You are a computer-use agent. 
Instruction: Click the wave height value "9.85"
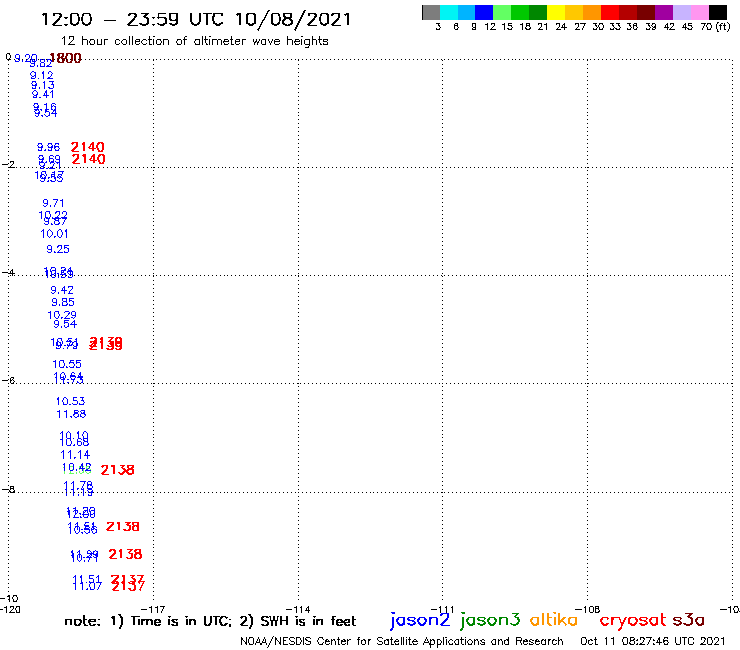[63, 302]
